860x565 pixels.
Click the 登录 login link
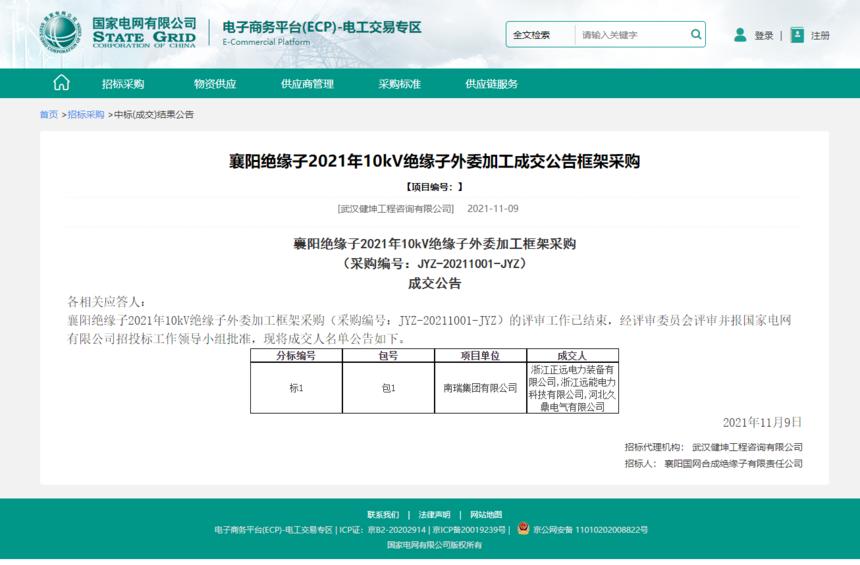763,36
